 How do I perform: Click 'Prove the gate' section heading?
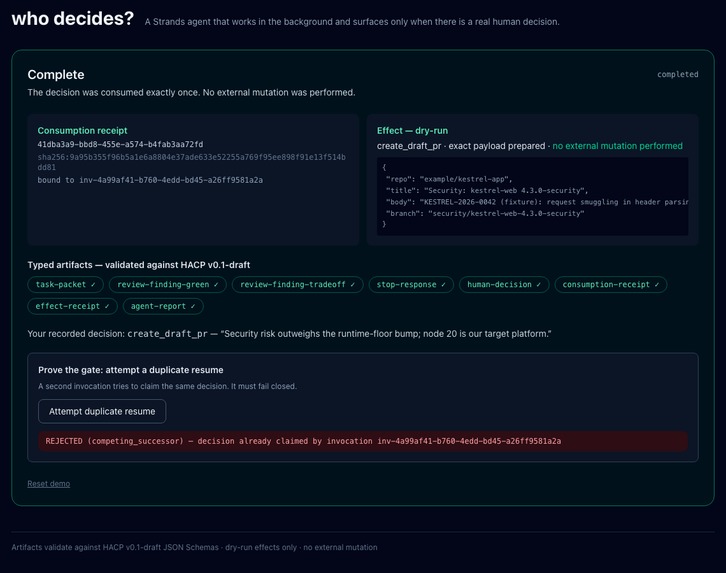pyautogui.click(x=131, y=370)
